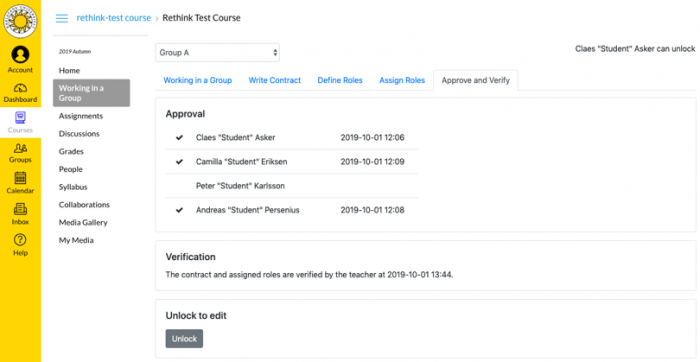Click the Unlock button

[x=184, y=339]
